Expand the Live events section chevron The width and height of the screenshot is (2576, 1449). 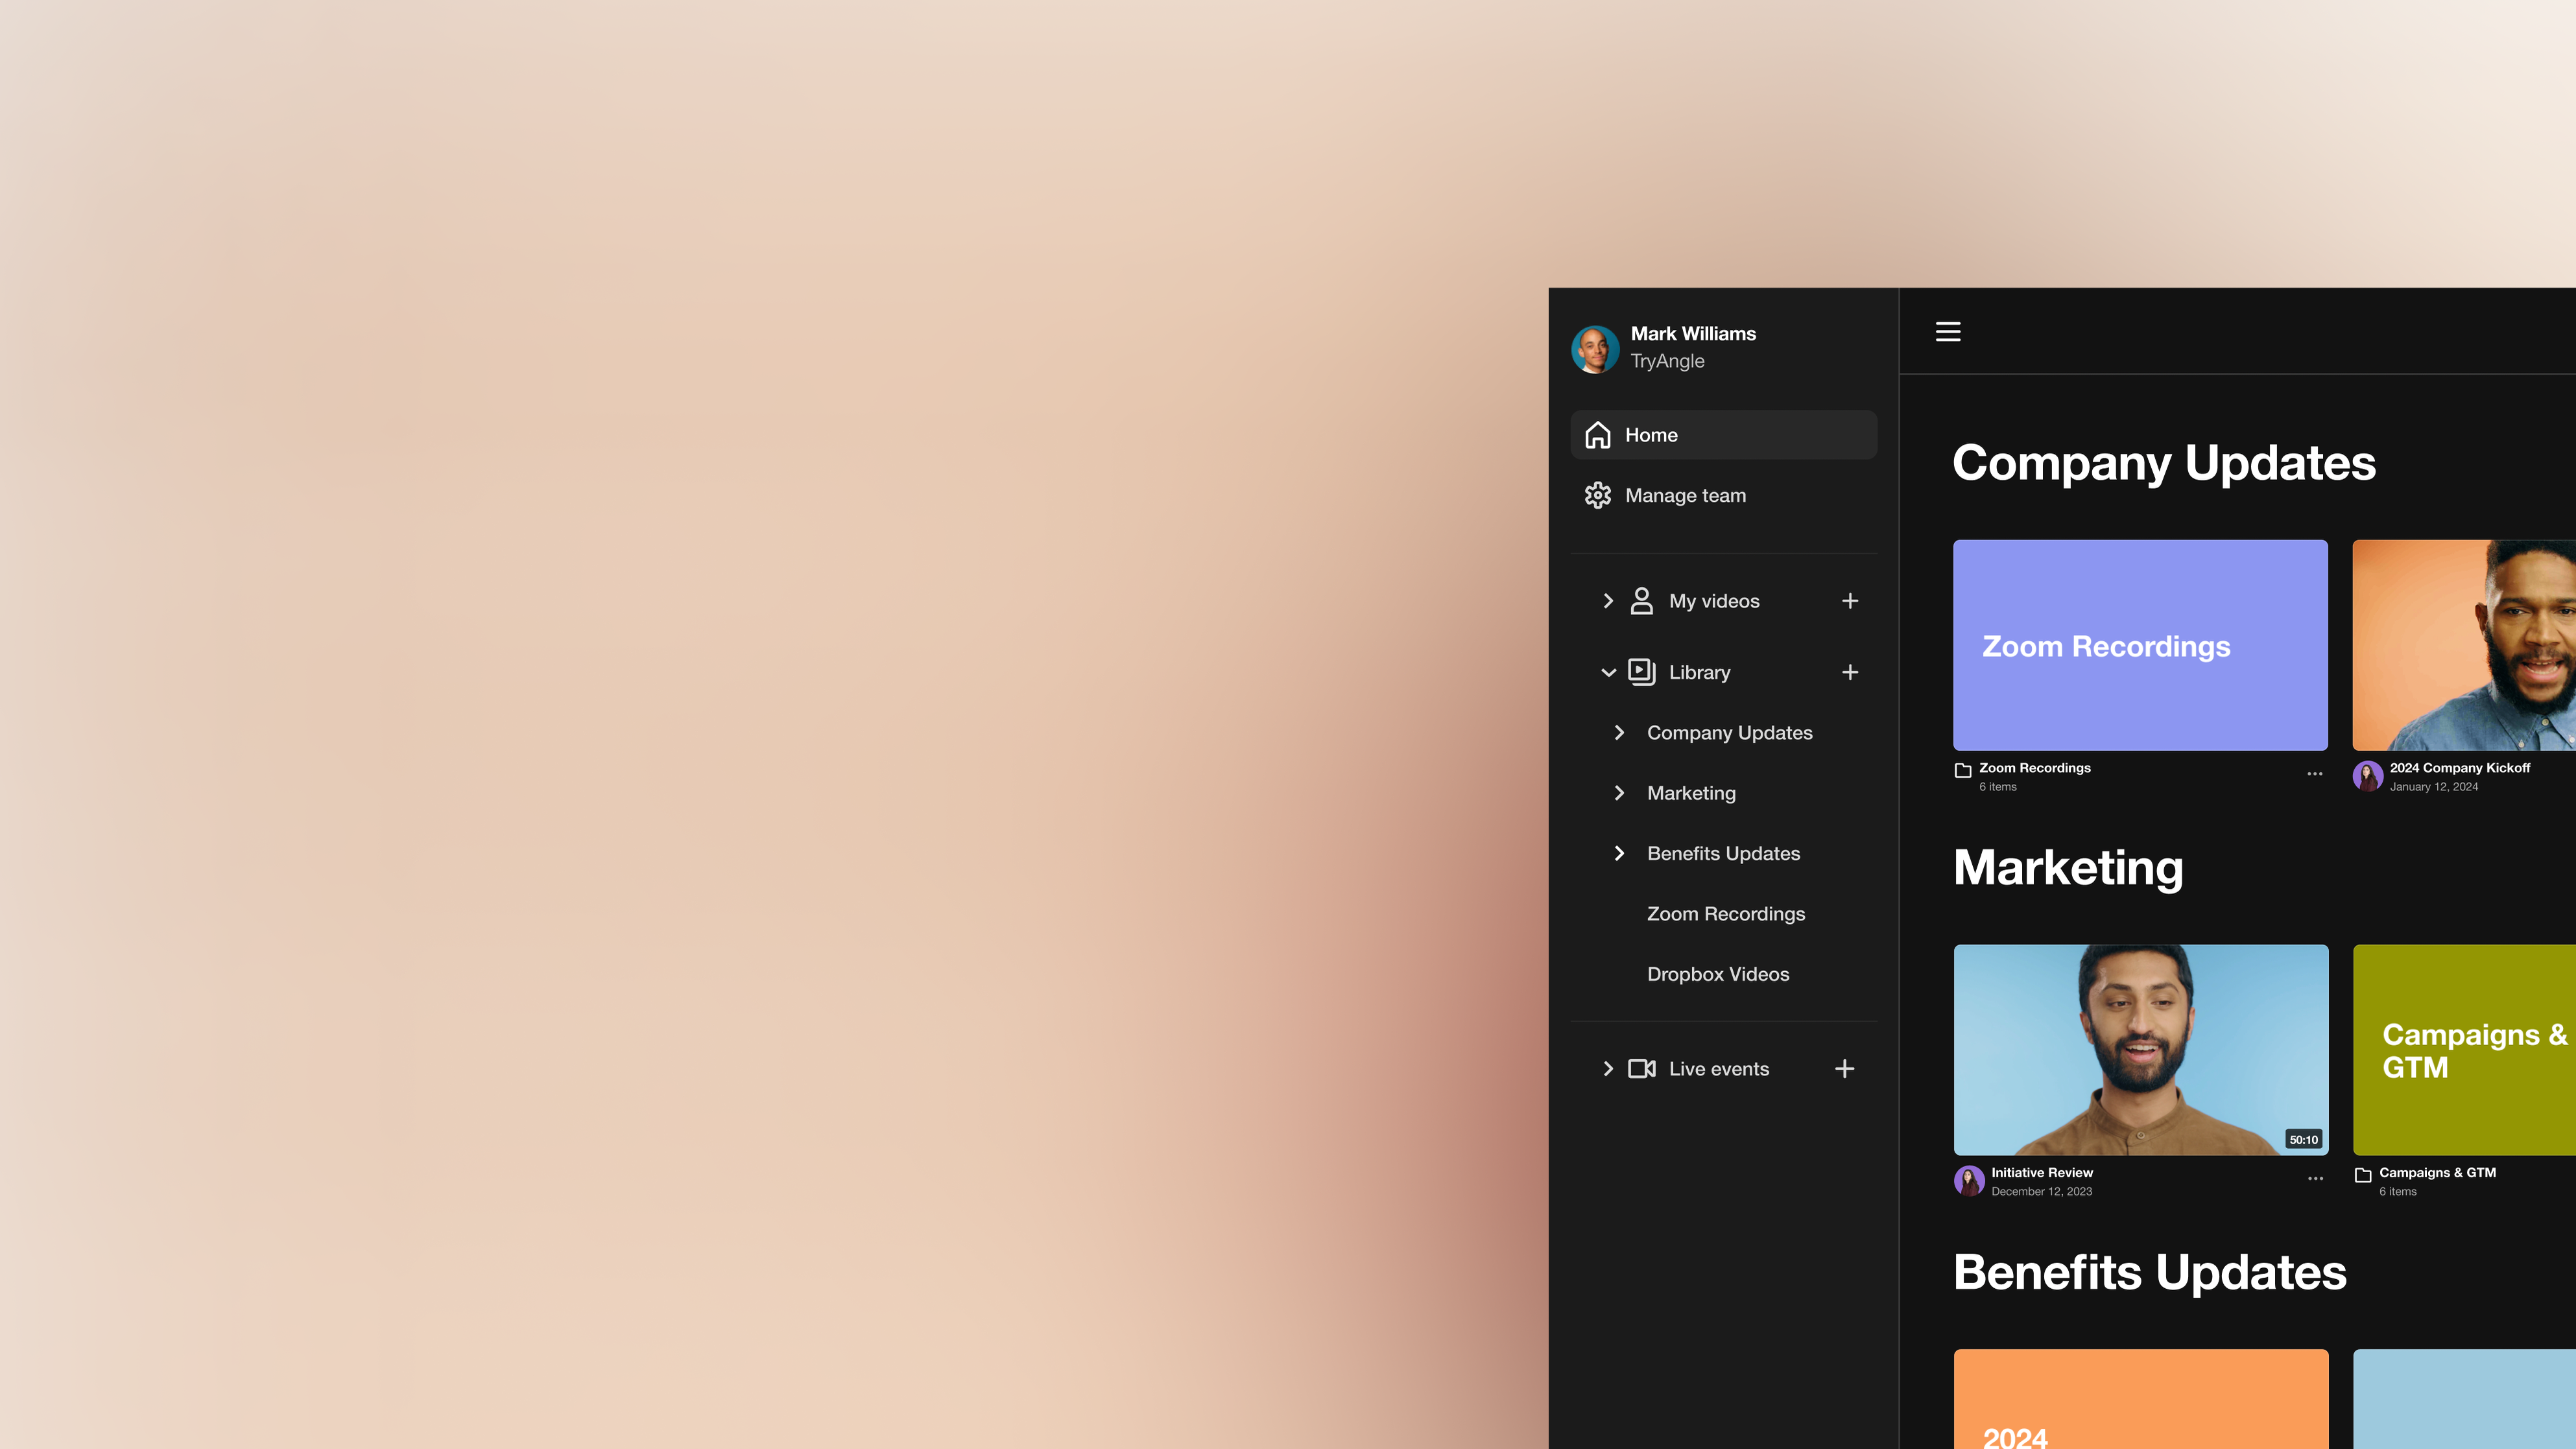[x=1607, y=1069]
